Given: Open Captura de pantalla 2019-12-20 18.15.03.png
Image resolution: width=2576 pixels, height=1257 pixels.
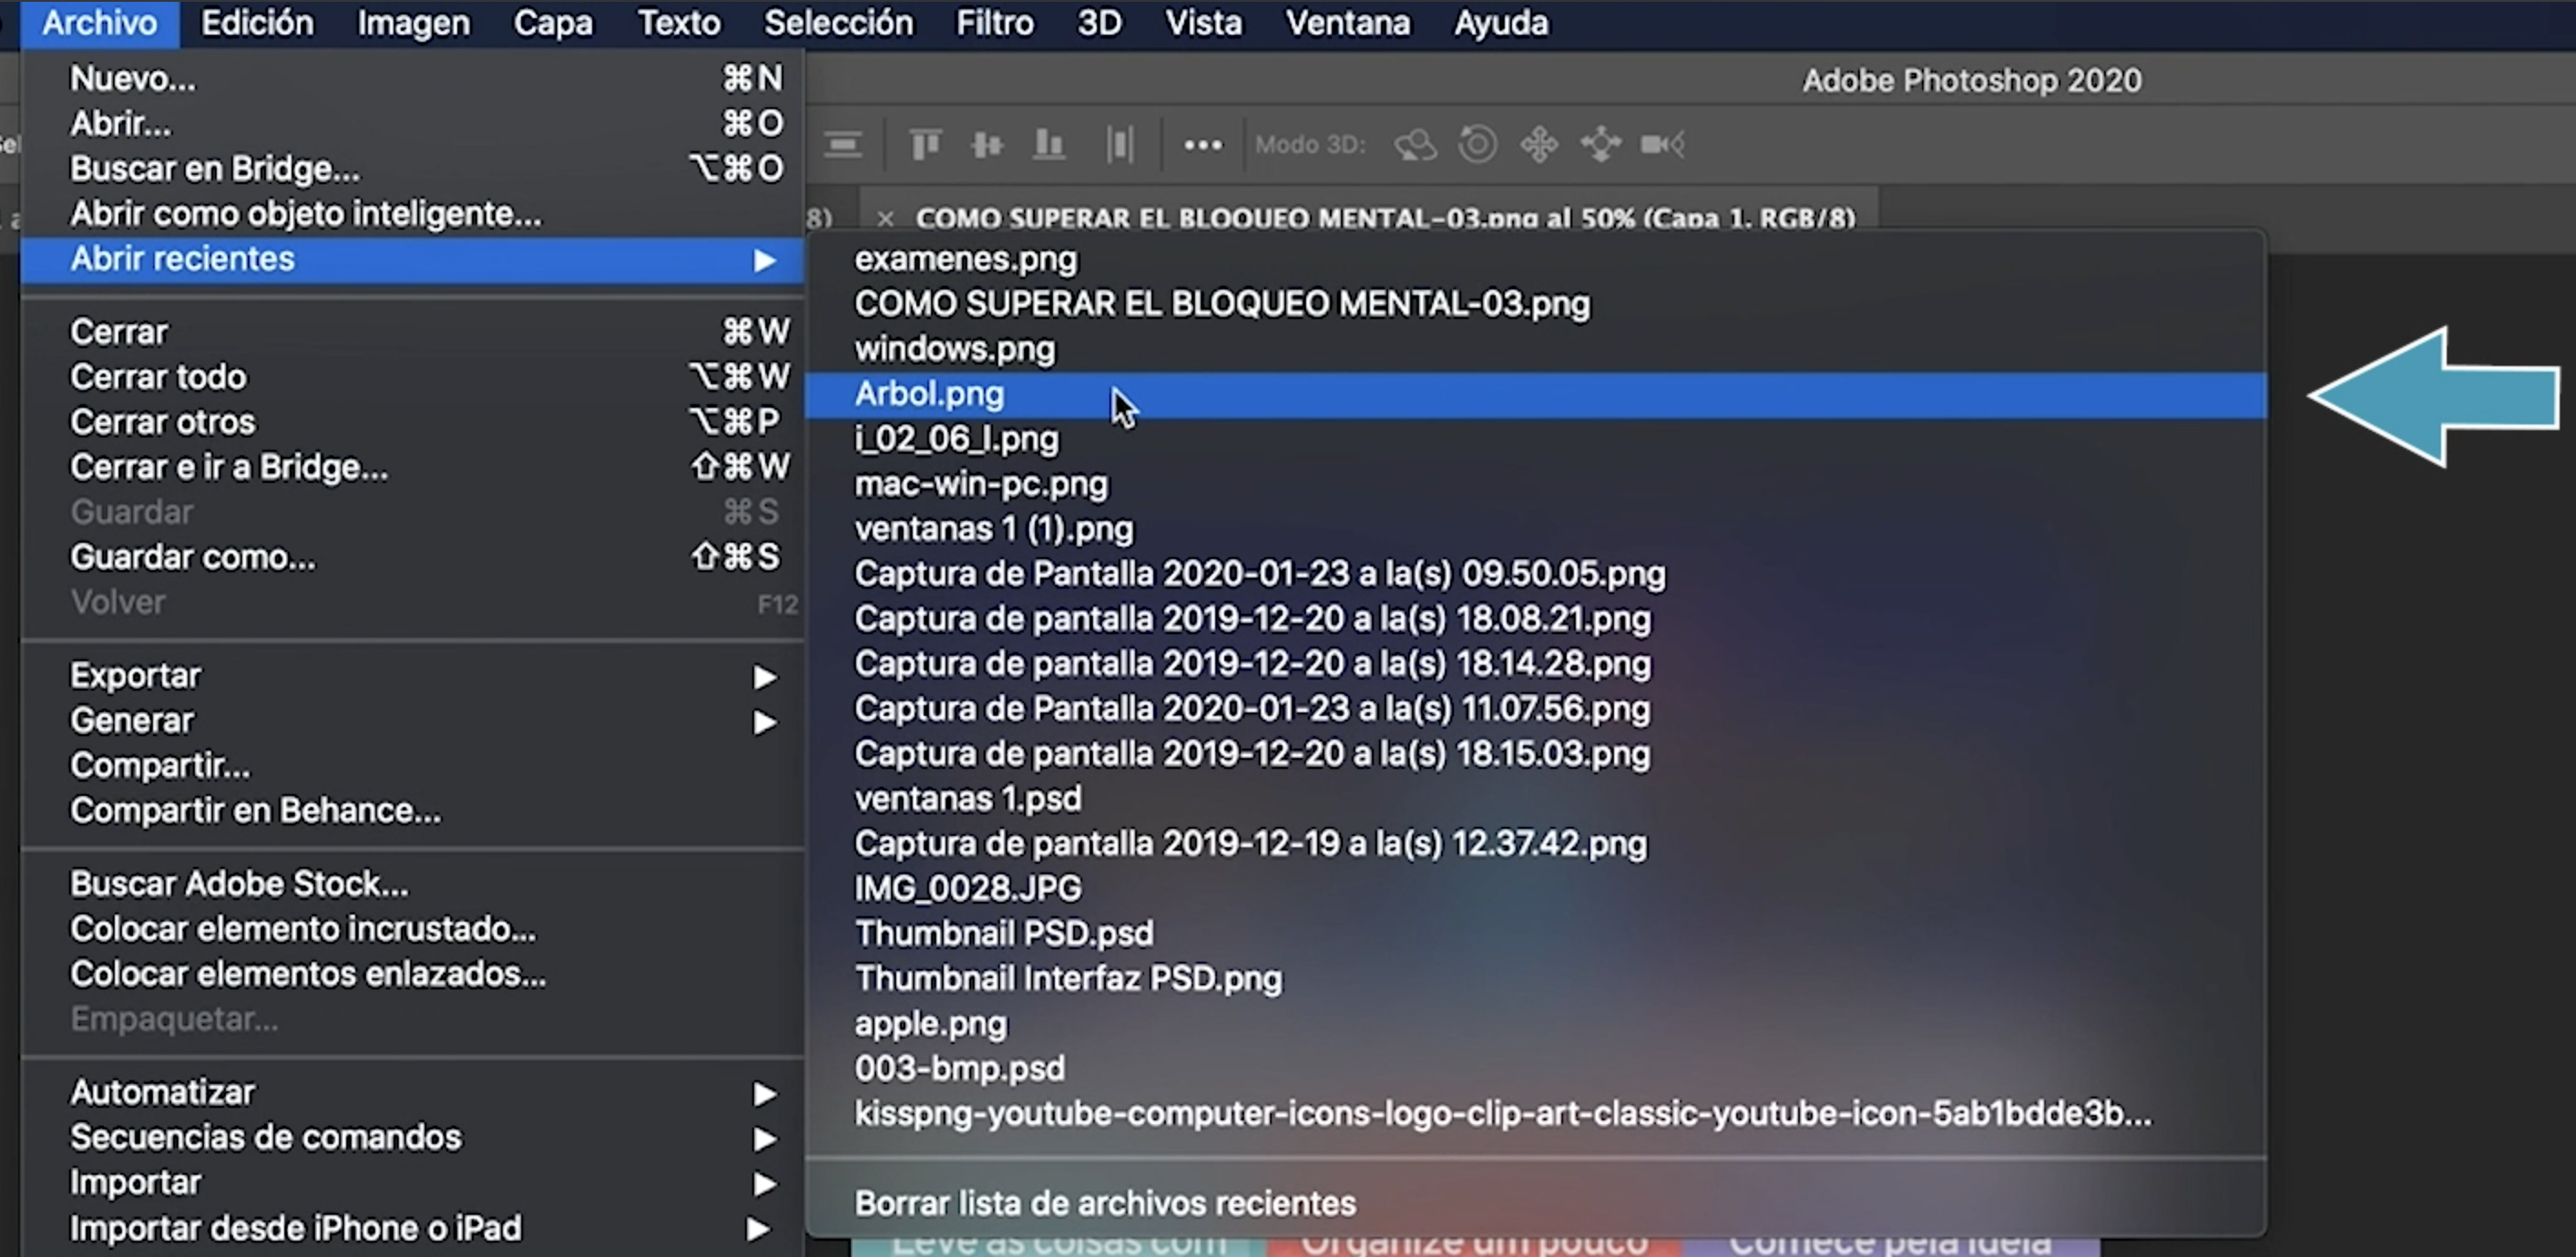Looking at the screenshot, I should tap(1535, 754).
